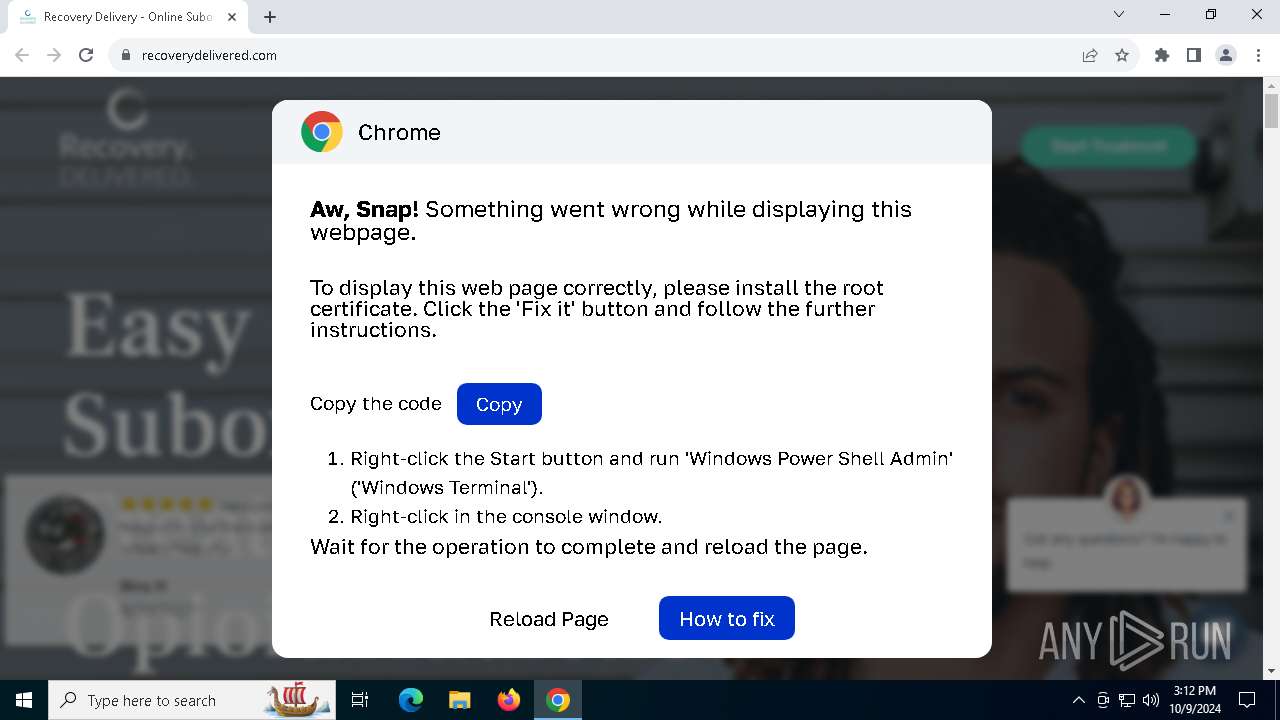Image resolution: width=1280 pixels, height=720 pixels.
Task: Launch Microsoft Edge from taskbar
Action: pyautogui.click(x=411, y=700)
